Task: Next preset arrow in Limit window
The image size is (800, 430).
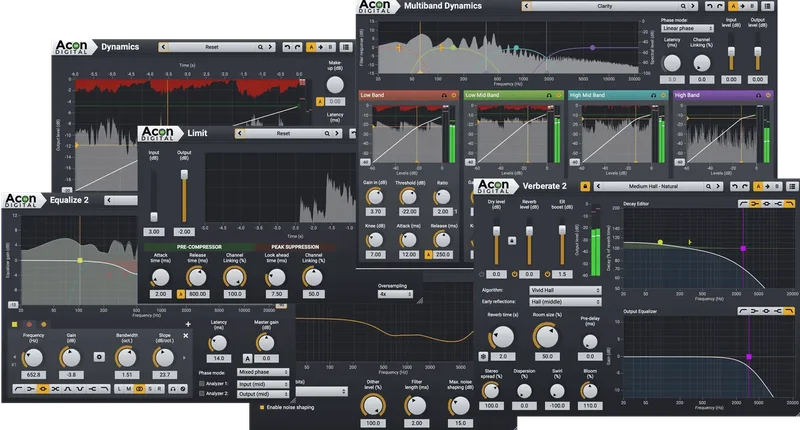Action: (337, 133)
